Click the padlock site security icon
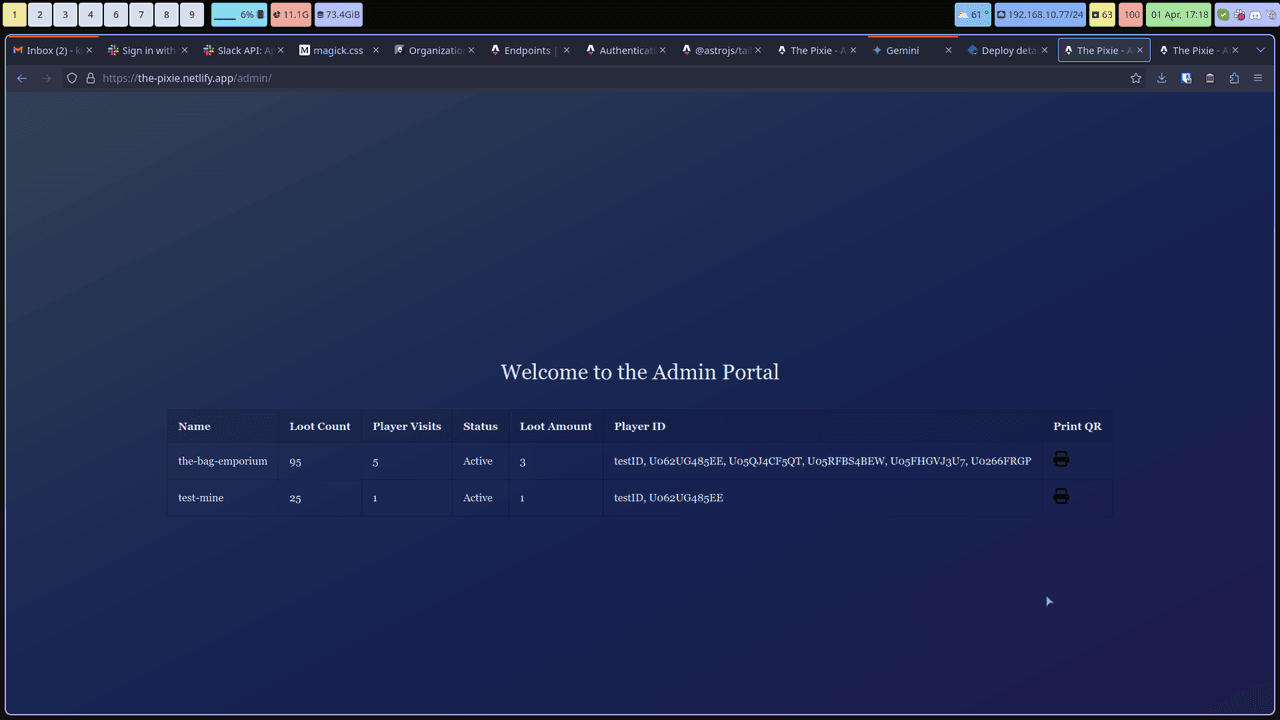 tap(90, 78)
